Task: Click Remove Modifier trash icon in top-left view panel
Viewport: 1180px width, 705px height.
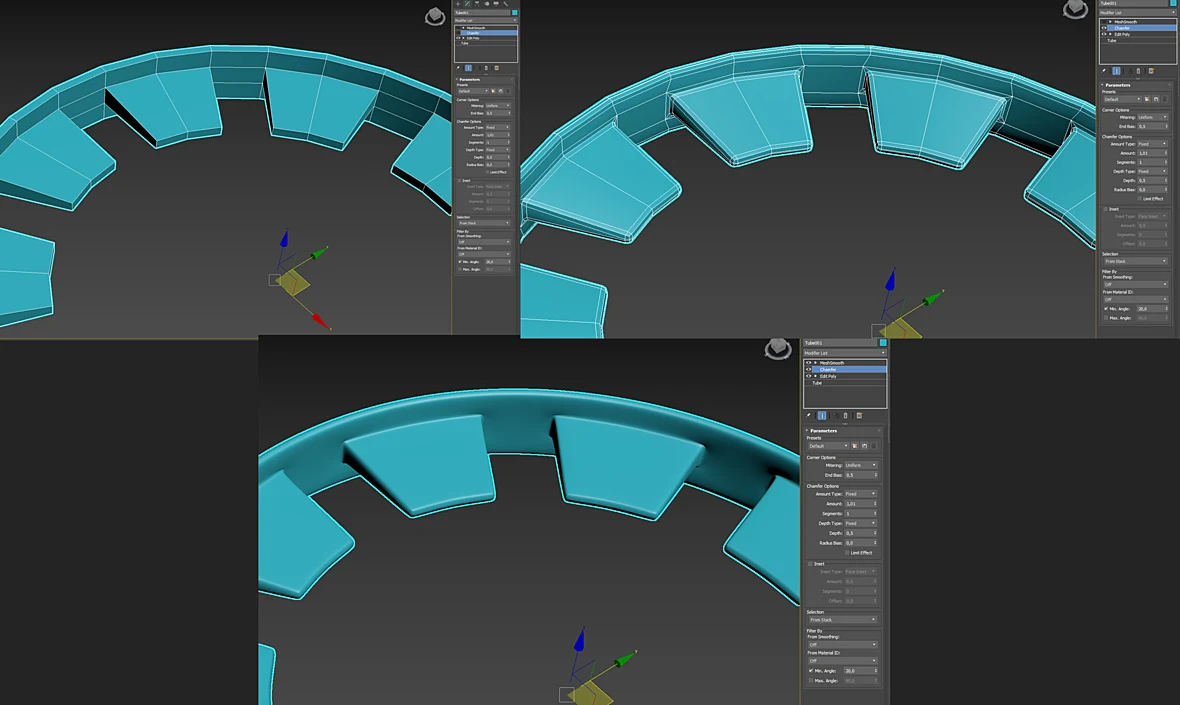Action: (486, 68)
